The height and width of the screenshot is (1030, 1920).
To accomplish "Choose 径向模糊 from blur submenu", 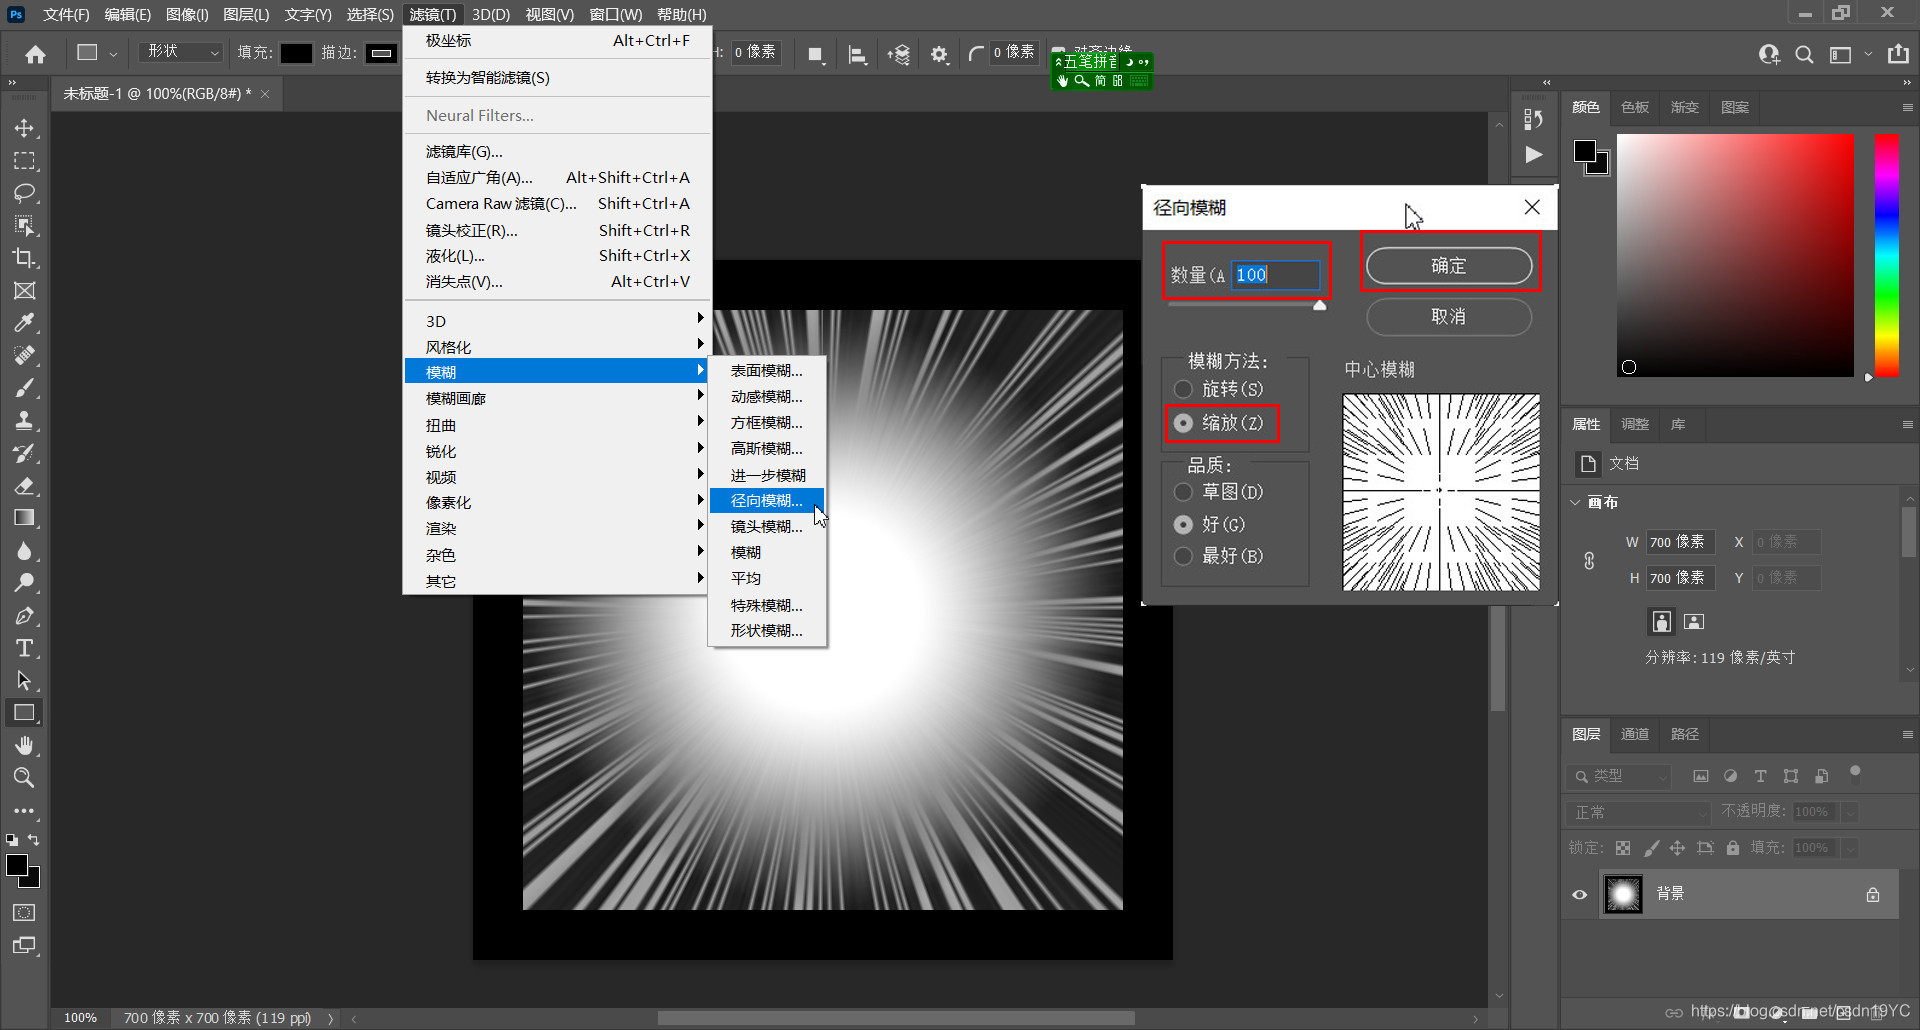I will pos(767,500).
